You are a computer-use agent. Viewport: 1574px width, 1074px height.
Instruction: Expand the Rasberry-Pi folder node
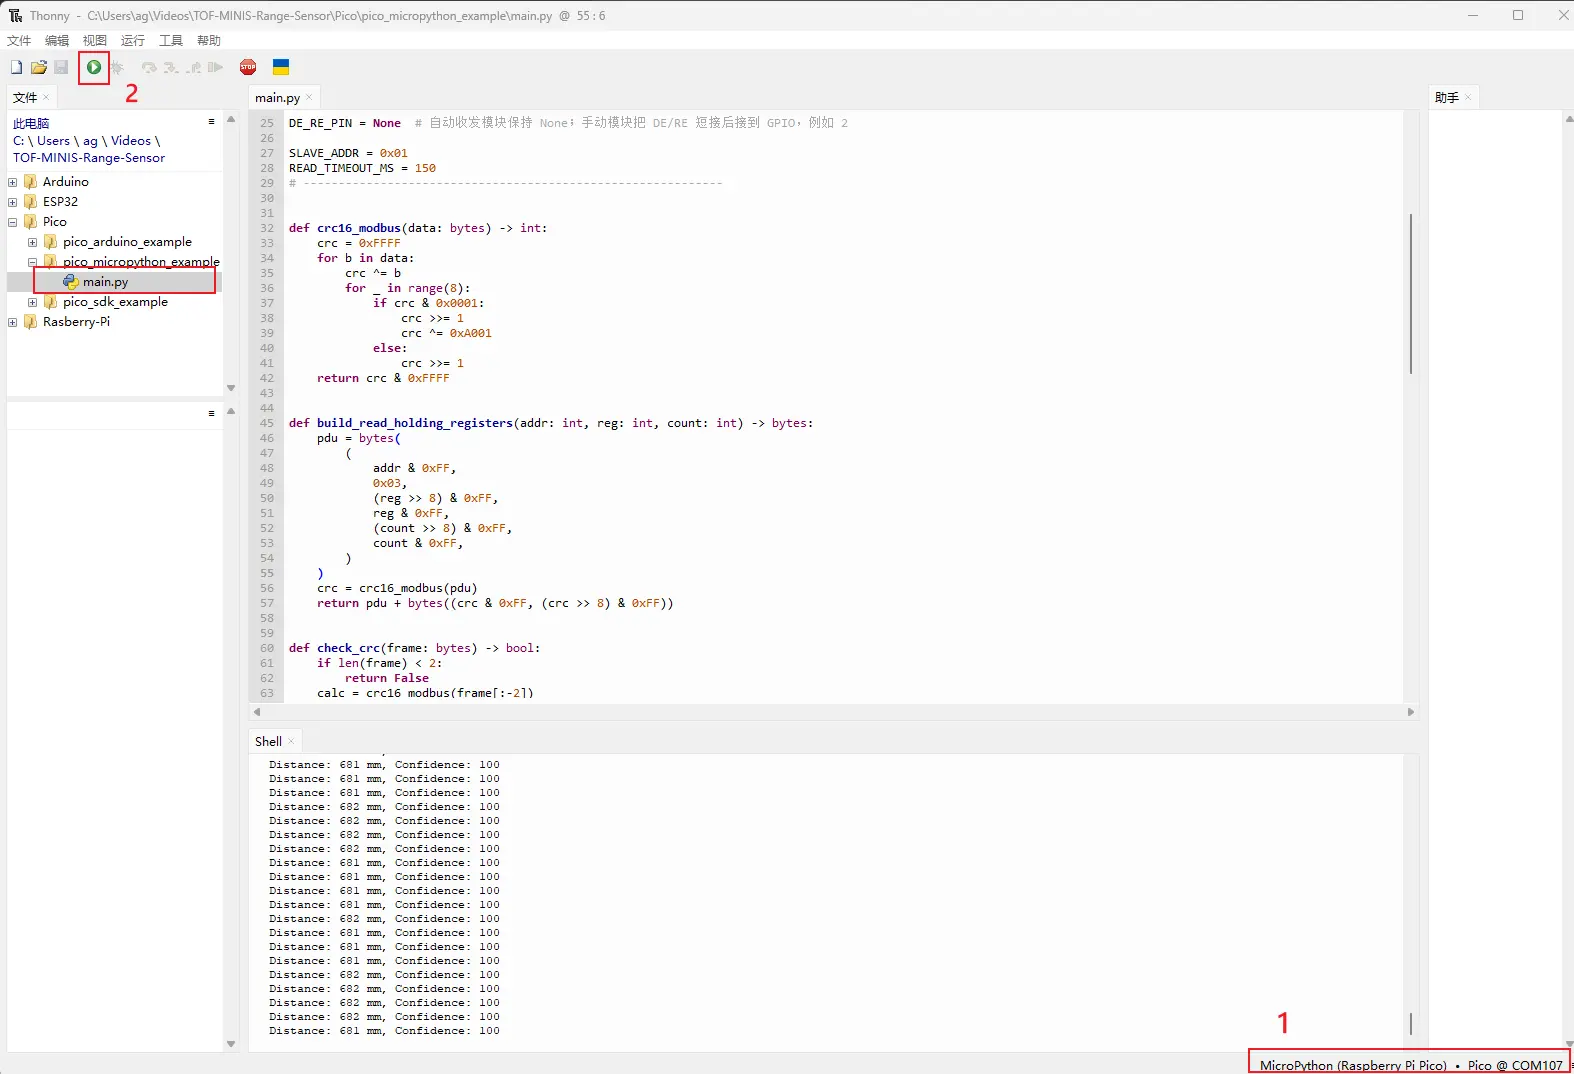13,322
